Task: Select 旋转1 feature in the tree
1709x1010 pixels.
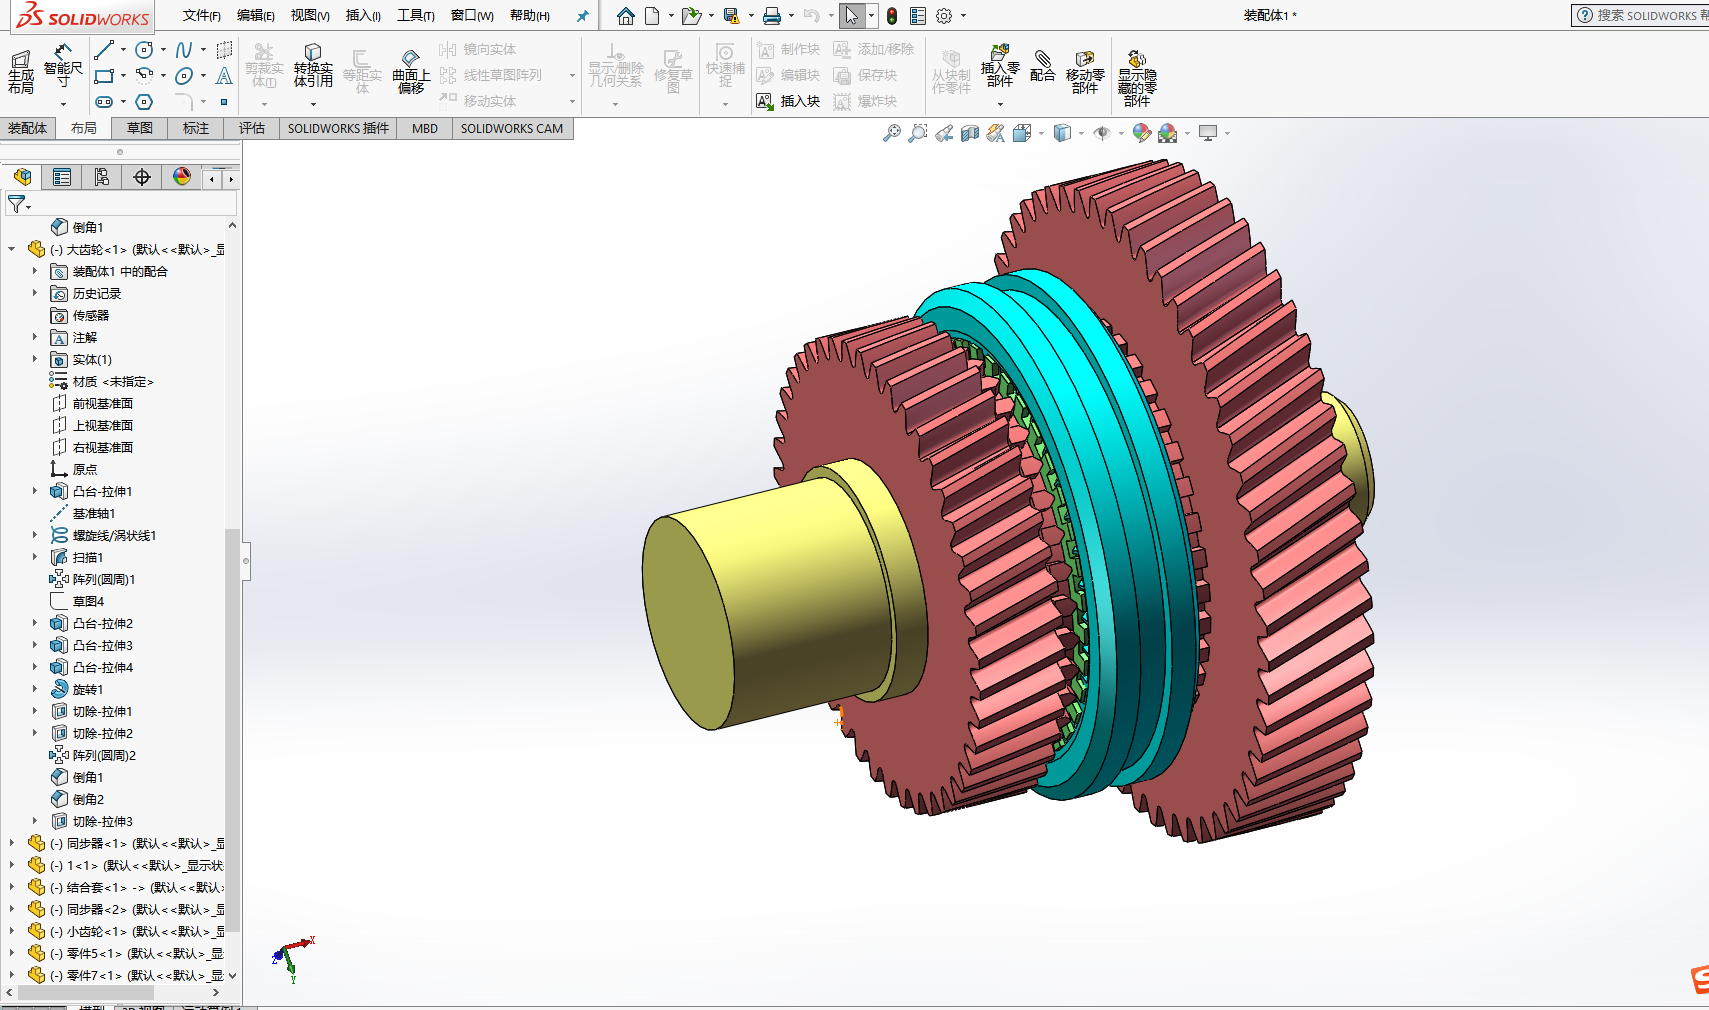Action: click(x=88, y=689)
